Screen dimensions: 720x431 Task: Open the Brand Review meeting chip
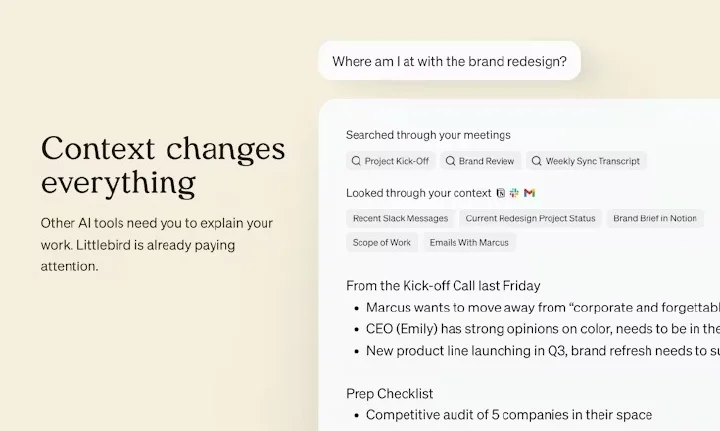pos(480,161)
